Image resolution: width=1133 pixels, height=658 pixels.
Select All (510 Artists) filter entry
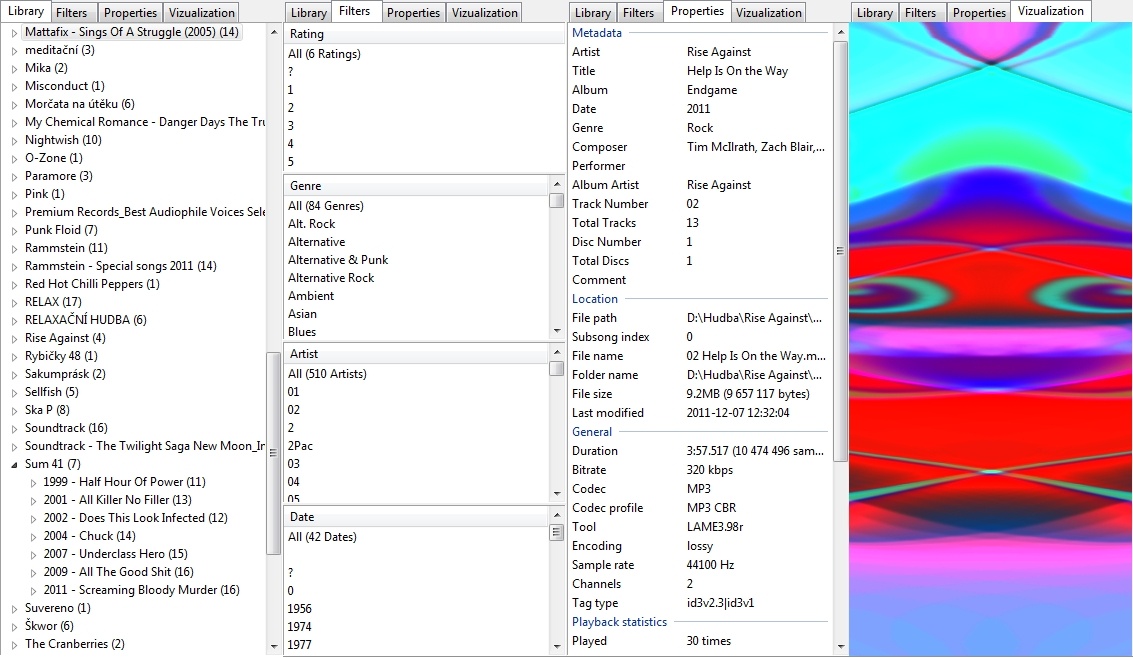(x=327, y=374)
